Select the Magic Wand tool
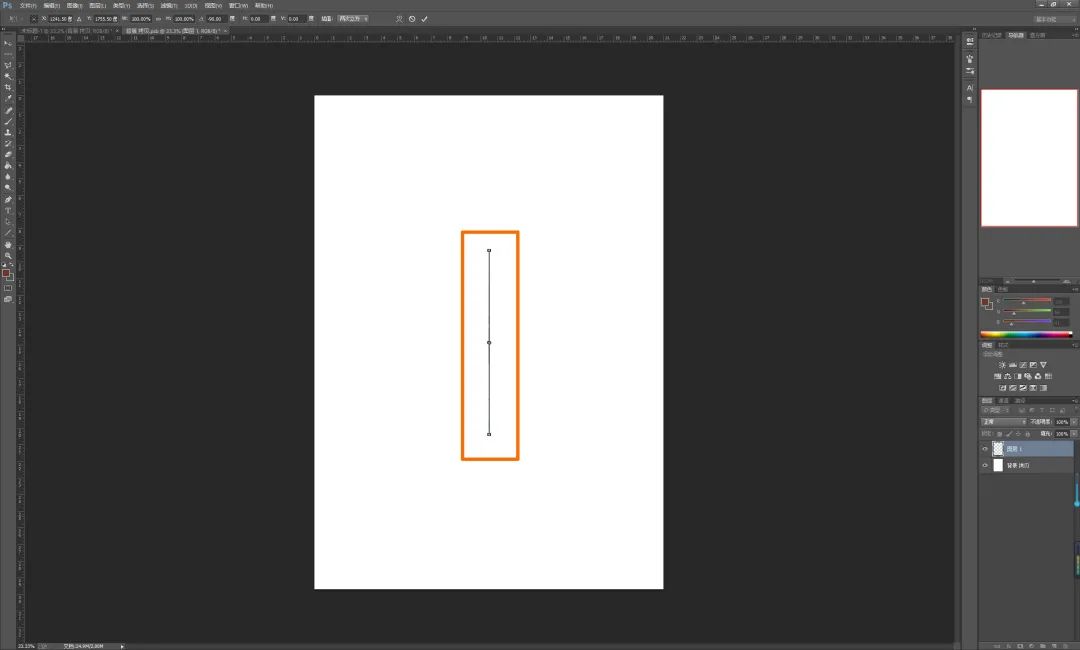The image size is (1080, 650). tap(8, 76)
